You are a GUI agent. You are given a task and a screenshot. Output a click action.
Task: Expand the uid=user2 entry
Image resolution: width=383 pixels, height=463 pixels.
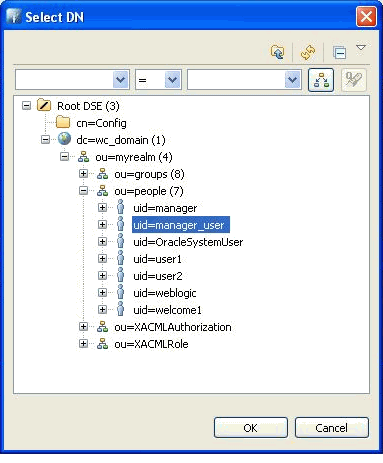point(102,276)
